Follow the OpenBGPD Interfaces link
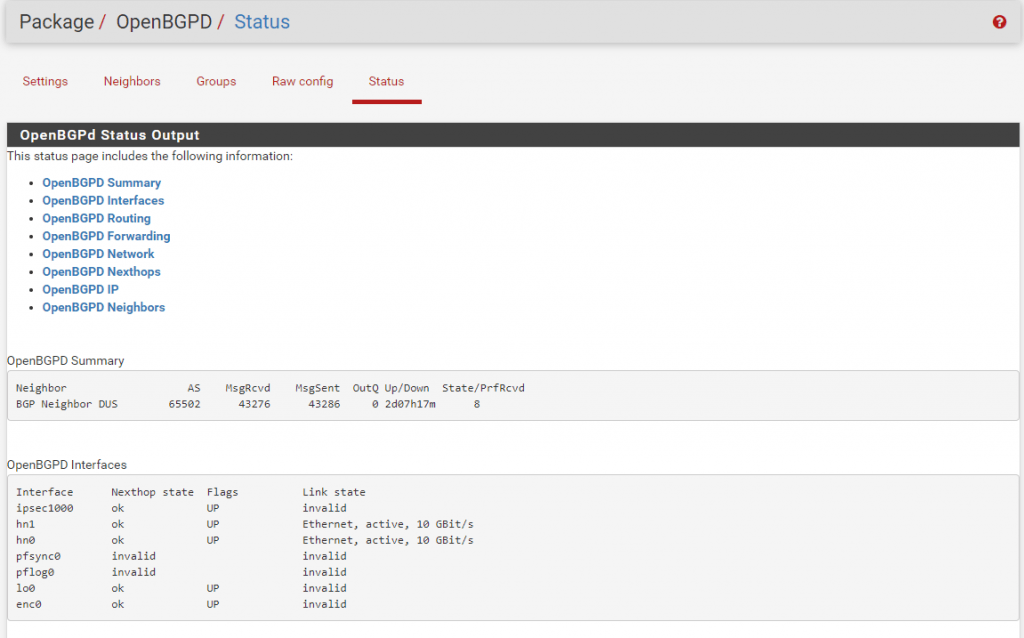1024x638 pixels. point(103,200)
